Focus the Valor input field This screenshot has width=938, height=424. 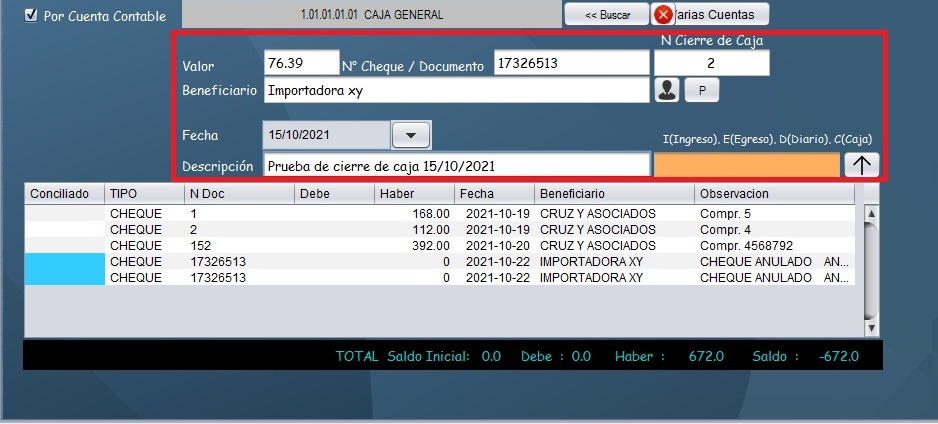click(x=301, y=64)
